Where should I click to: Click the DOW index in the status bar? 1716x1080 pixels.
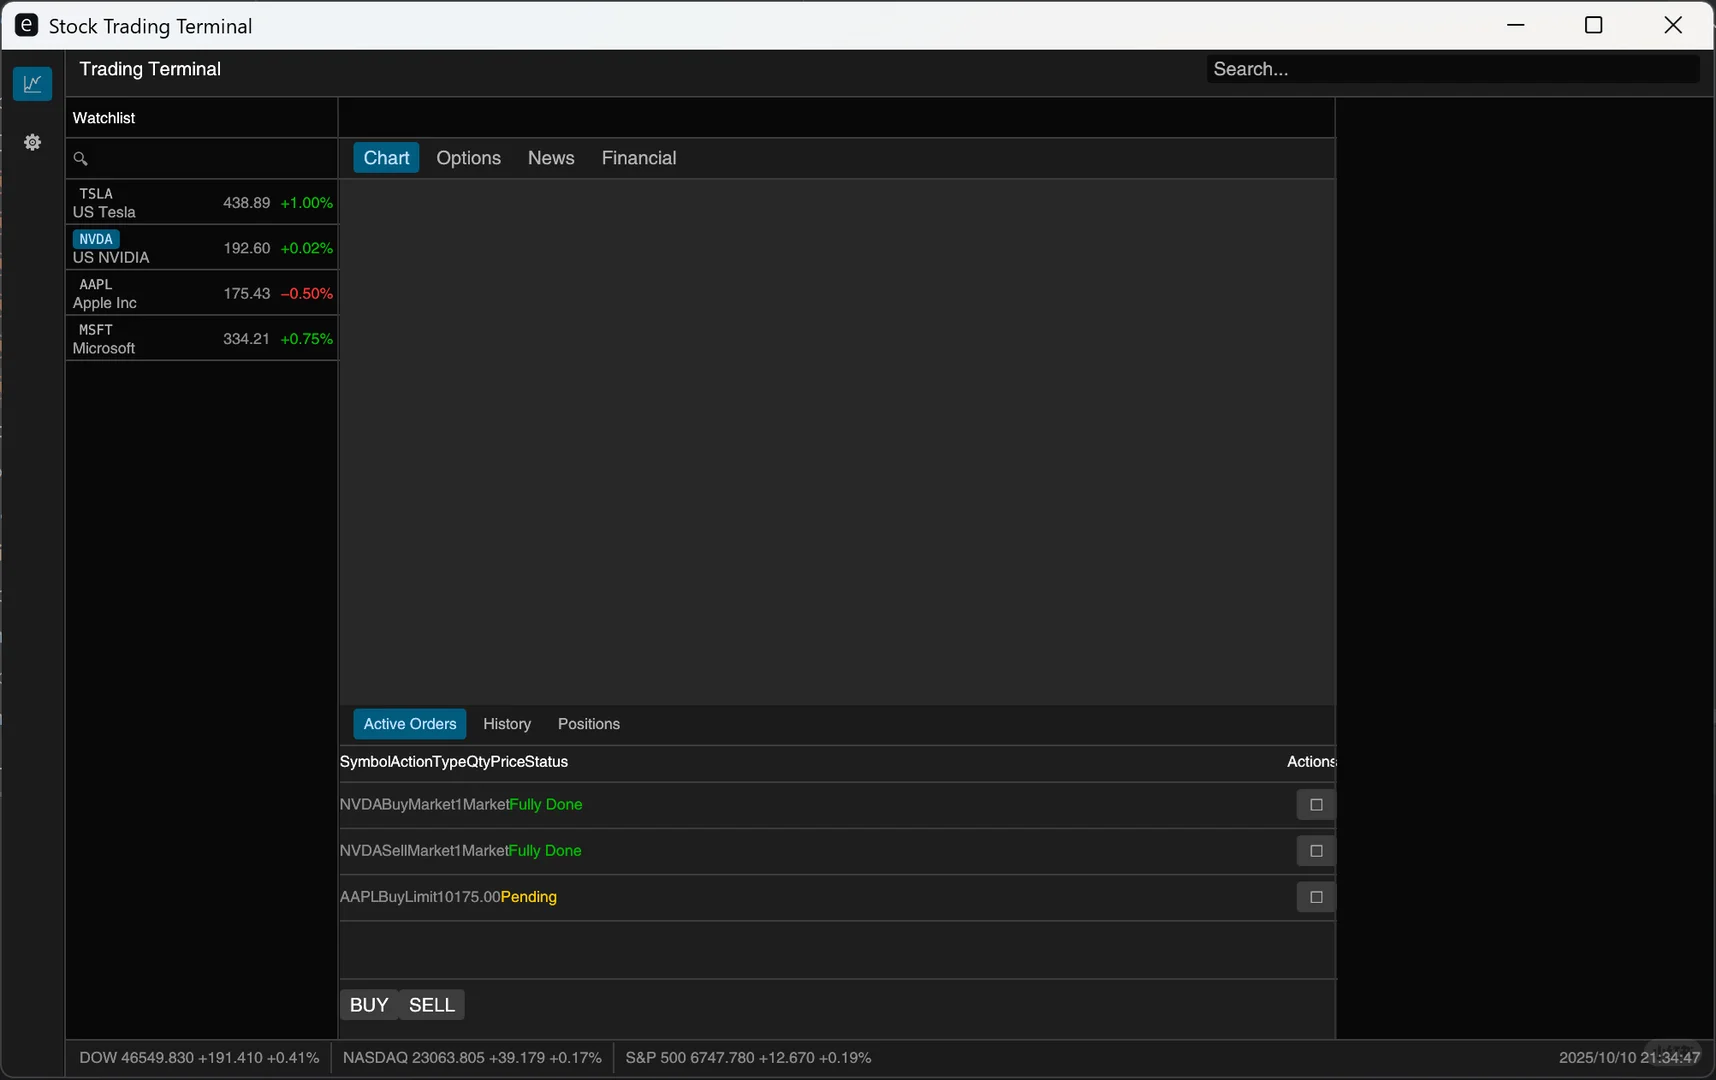[x=199, y=1058]
